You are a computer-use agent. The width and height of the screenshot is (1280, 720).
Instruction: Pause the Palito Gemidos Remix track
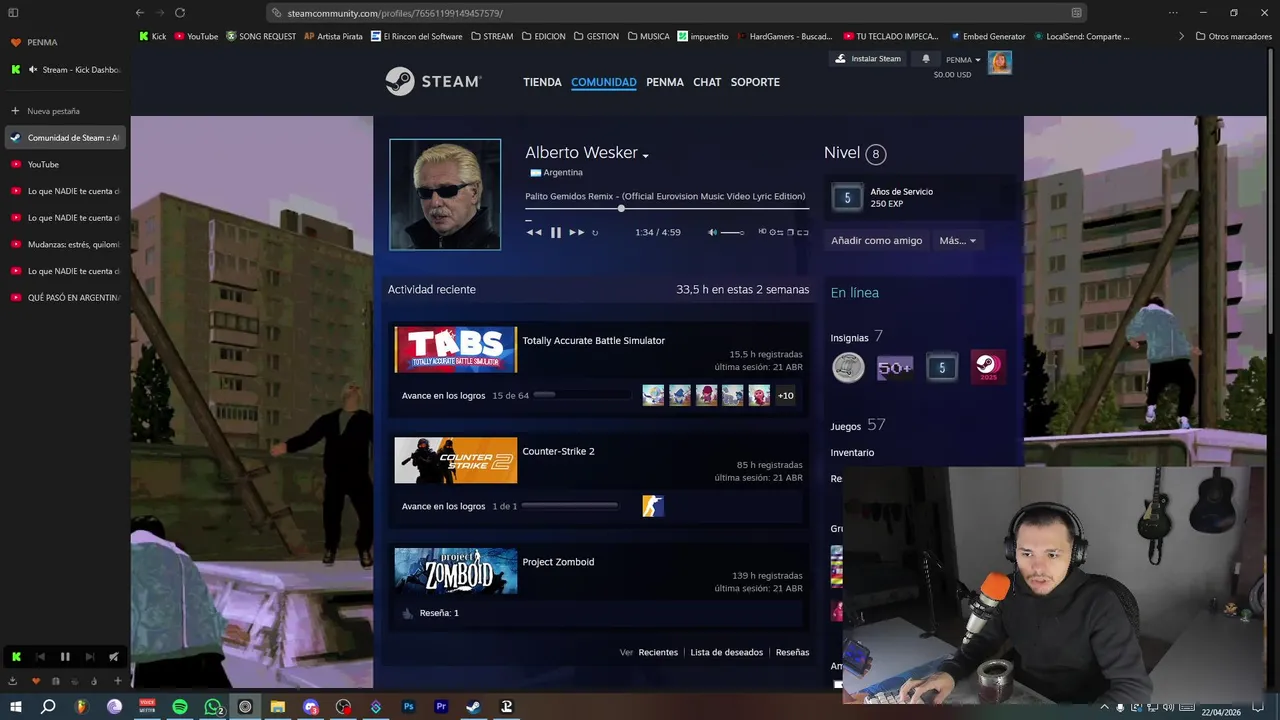(x=556, y=232)
